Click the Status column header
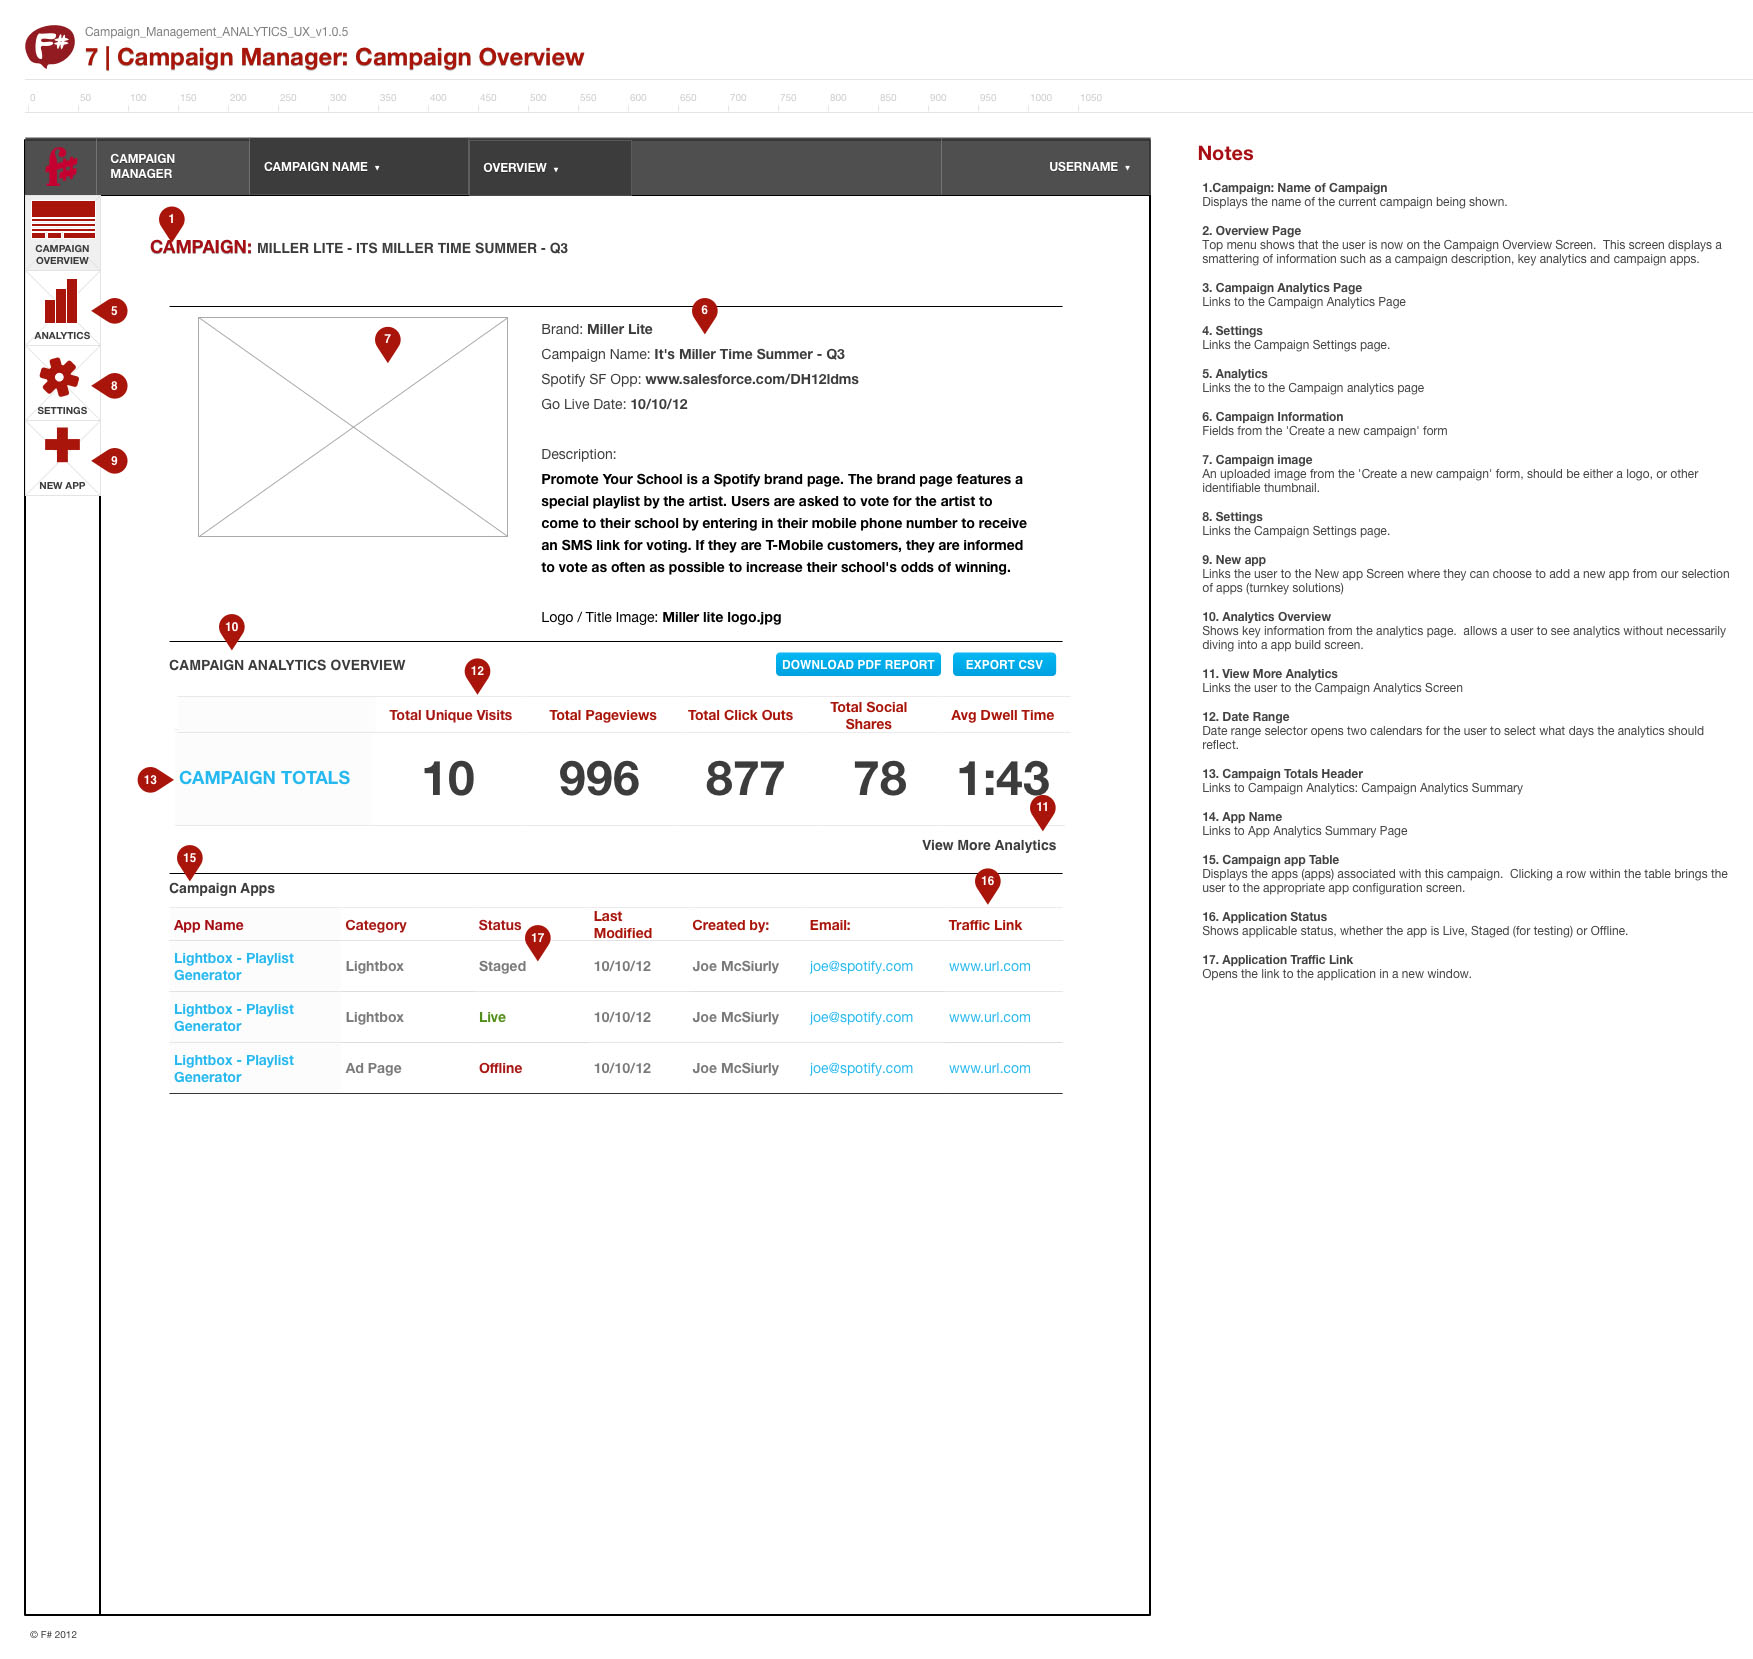This screenshot has width=1753, height=1659. (x=500, y=926)
